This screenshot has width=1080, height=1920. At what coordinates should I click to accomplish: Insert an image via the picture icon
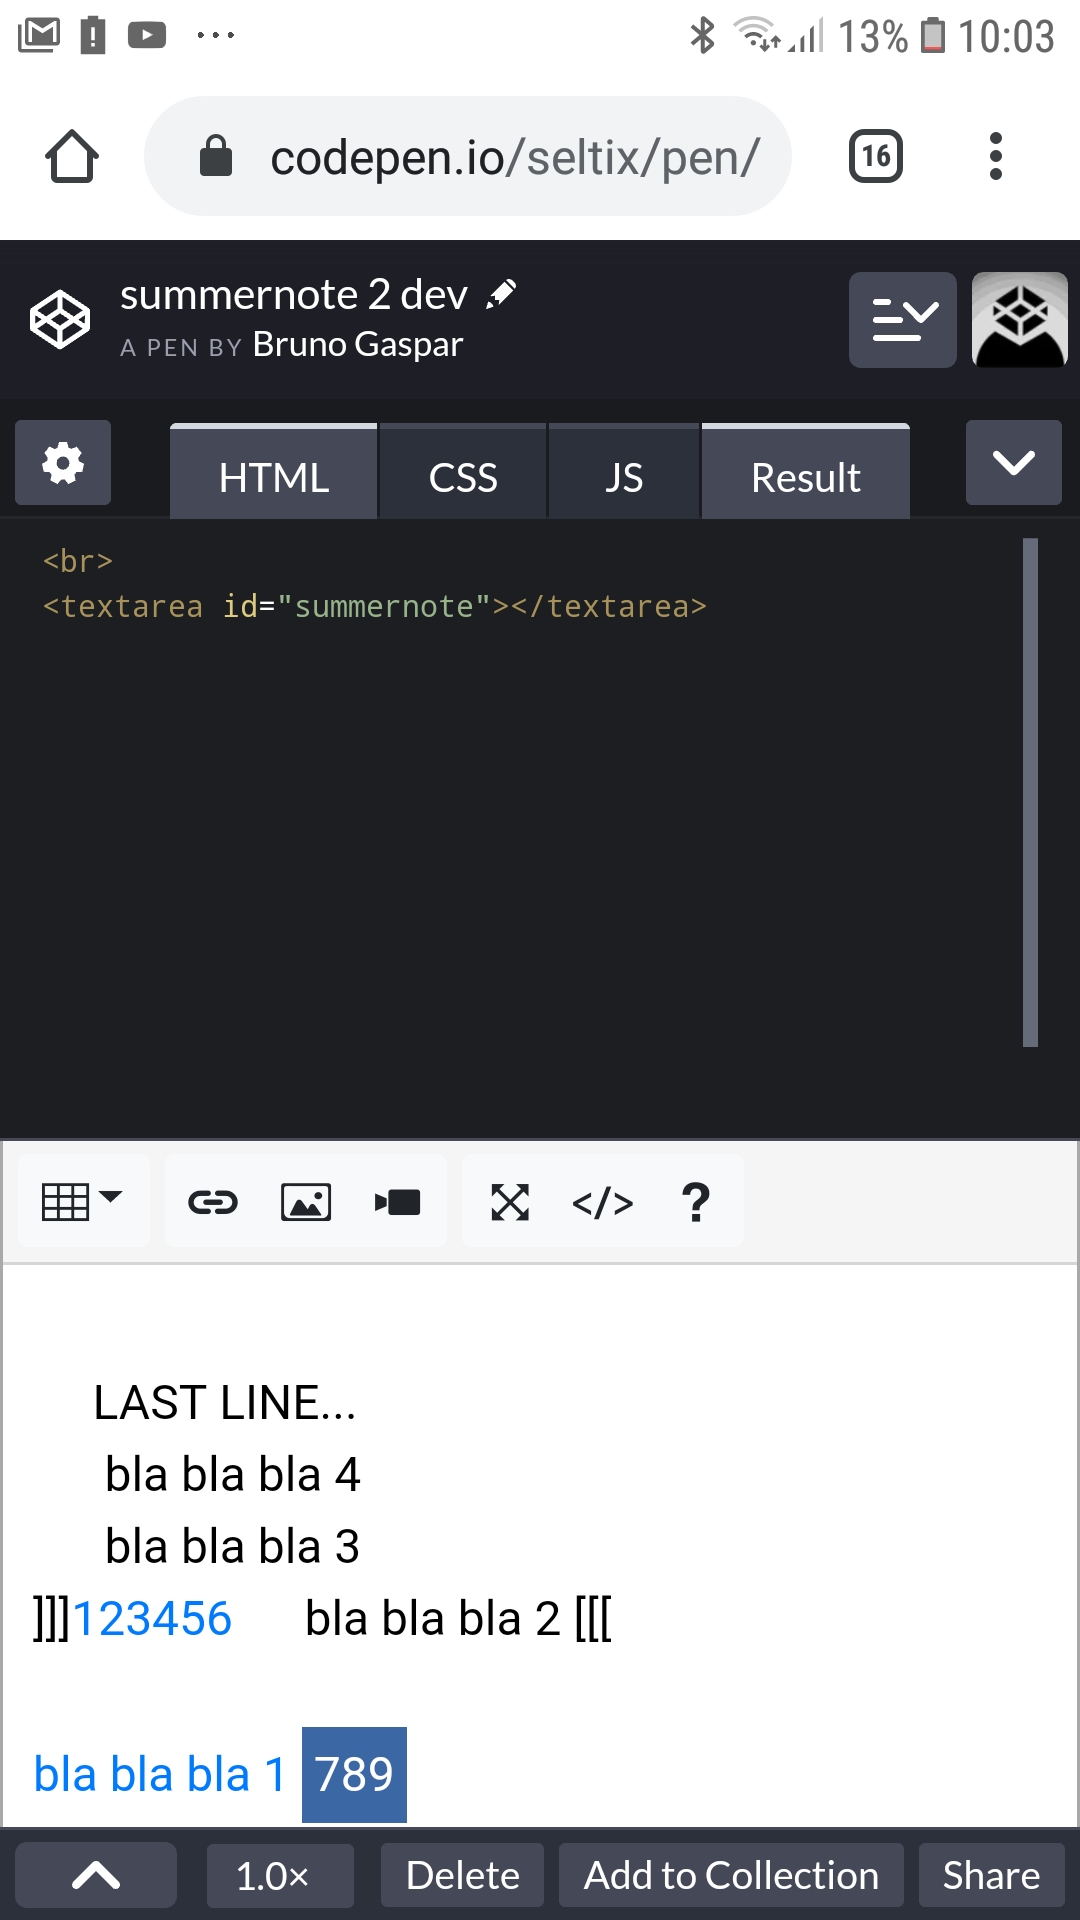pos(305,1200)
